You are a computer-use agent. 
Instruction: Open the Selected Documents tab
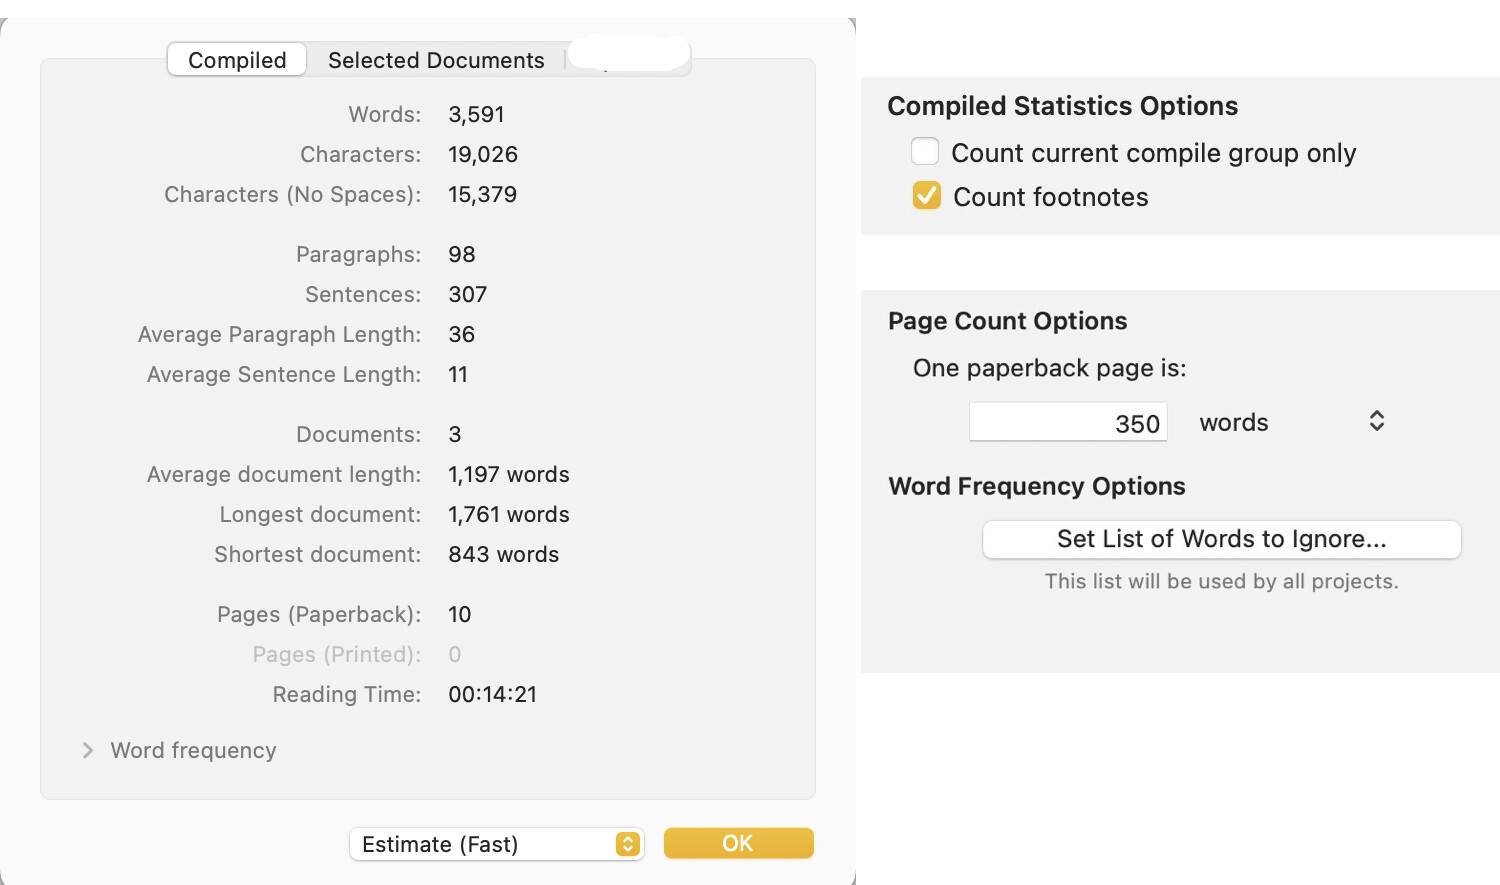(x=436, y=60)
